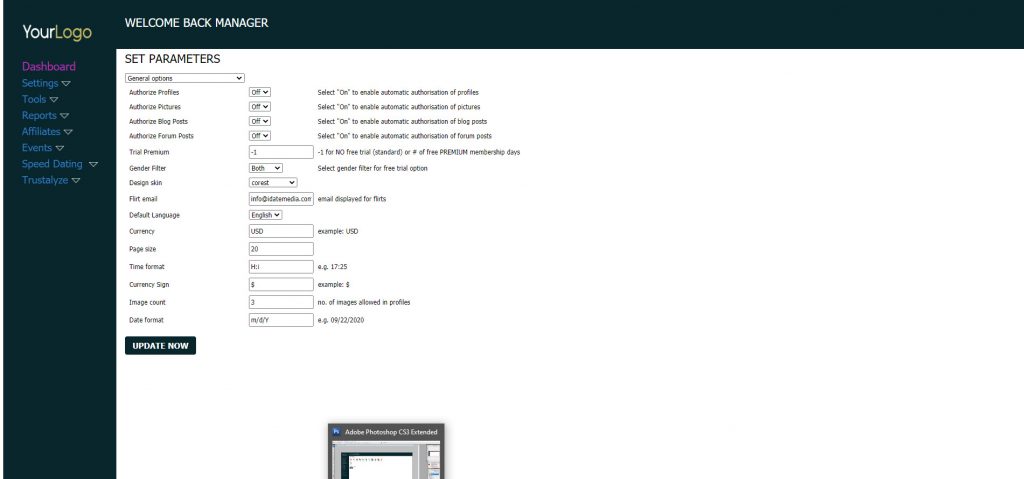The width and height of the screenshot is (1024, 479).
Task: Click the Authorize Blog Posts label
Action: pyautogui.click(x=159, y=122)
